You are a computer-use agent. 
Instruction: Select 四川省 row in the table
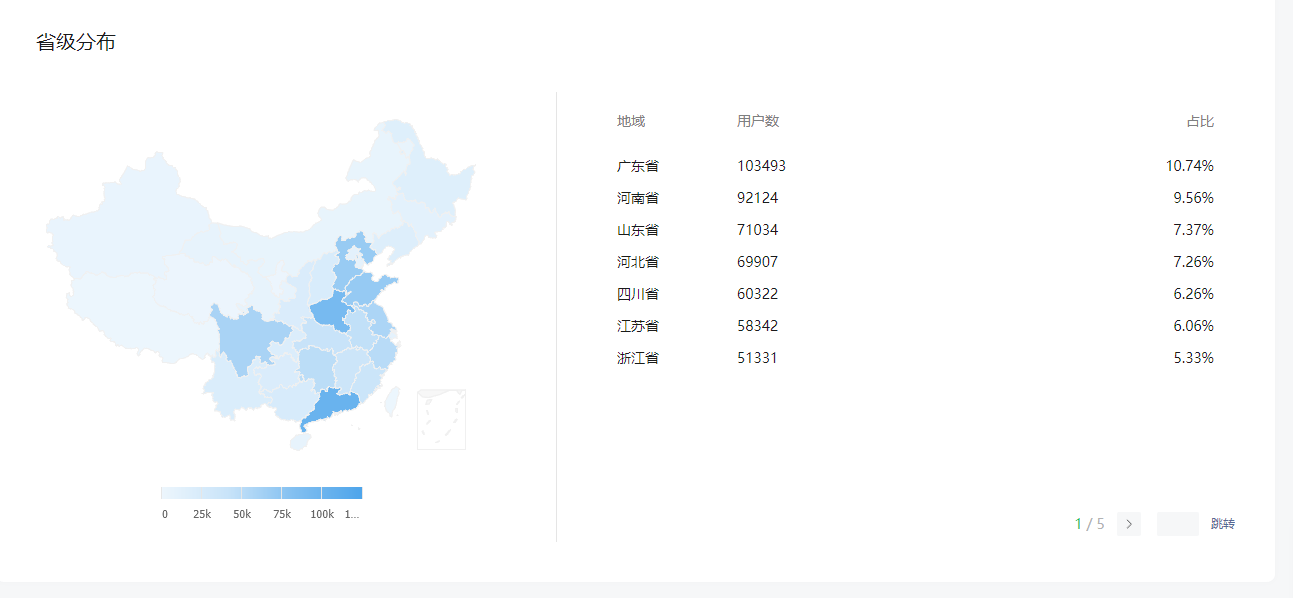pyautogui.click(x=915, y=294)
